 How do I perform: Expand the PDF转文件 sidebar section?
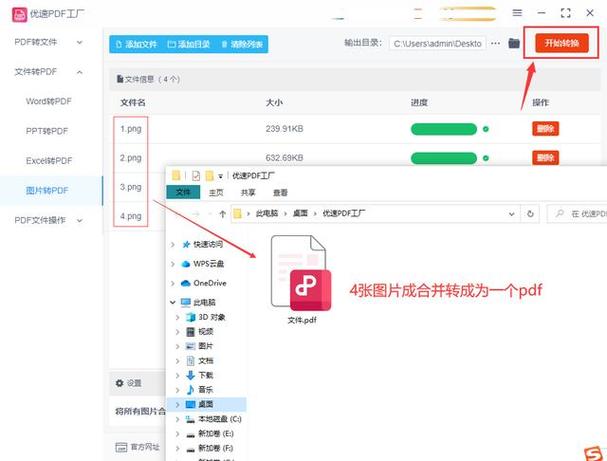79,42
